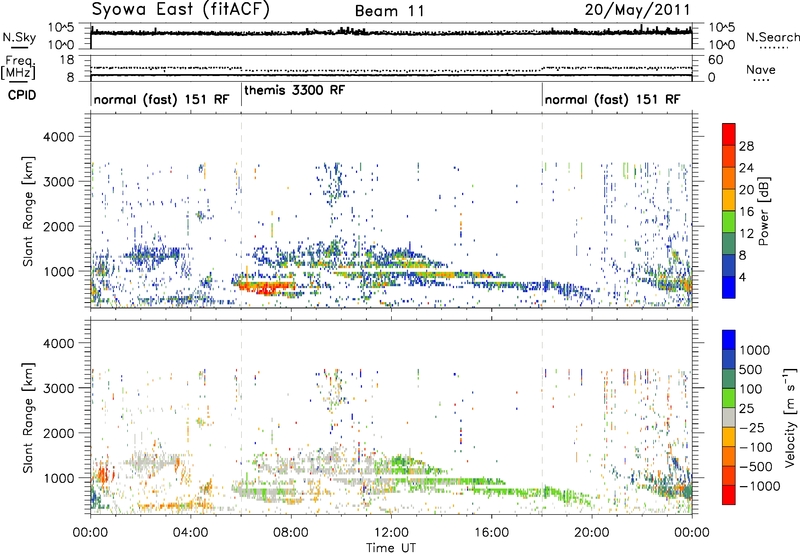Click the '60' Nave axis tick

[x=715, y=60]
